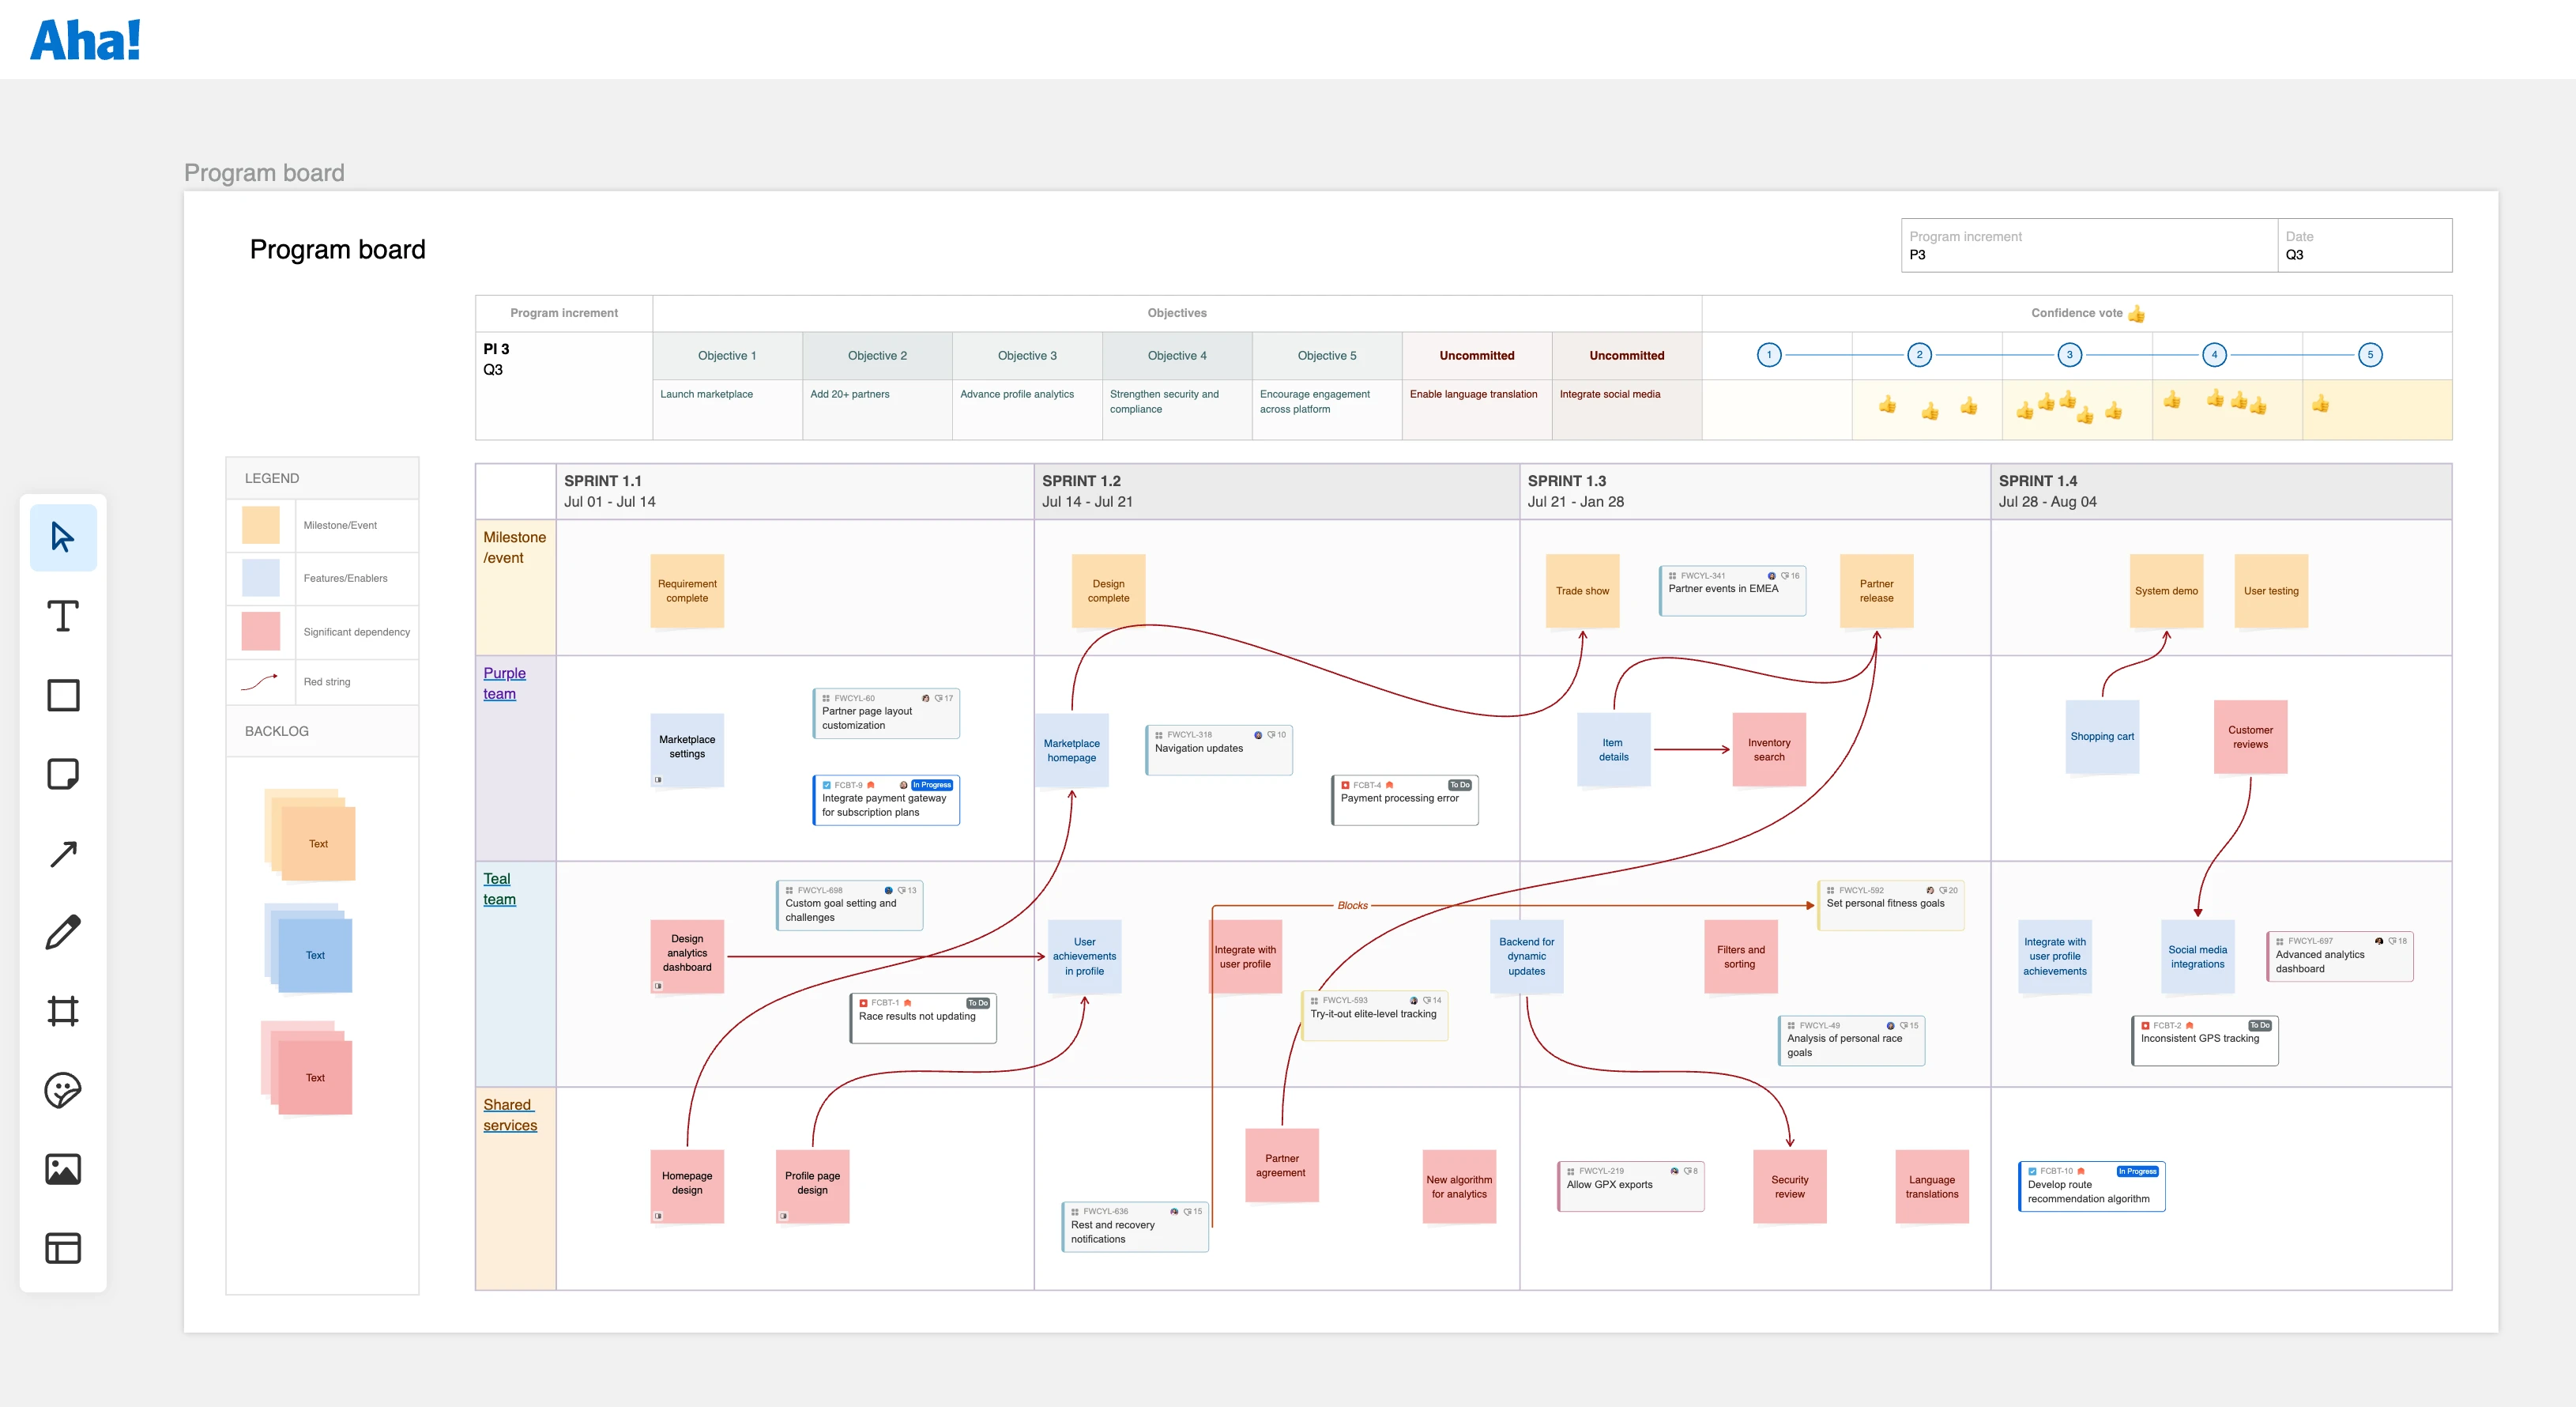Open the Shared services link
This screenshot has width=2576, height=1407.
(x=510, y=1115)
